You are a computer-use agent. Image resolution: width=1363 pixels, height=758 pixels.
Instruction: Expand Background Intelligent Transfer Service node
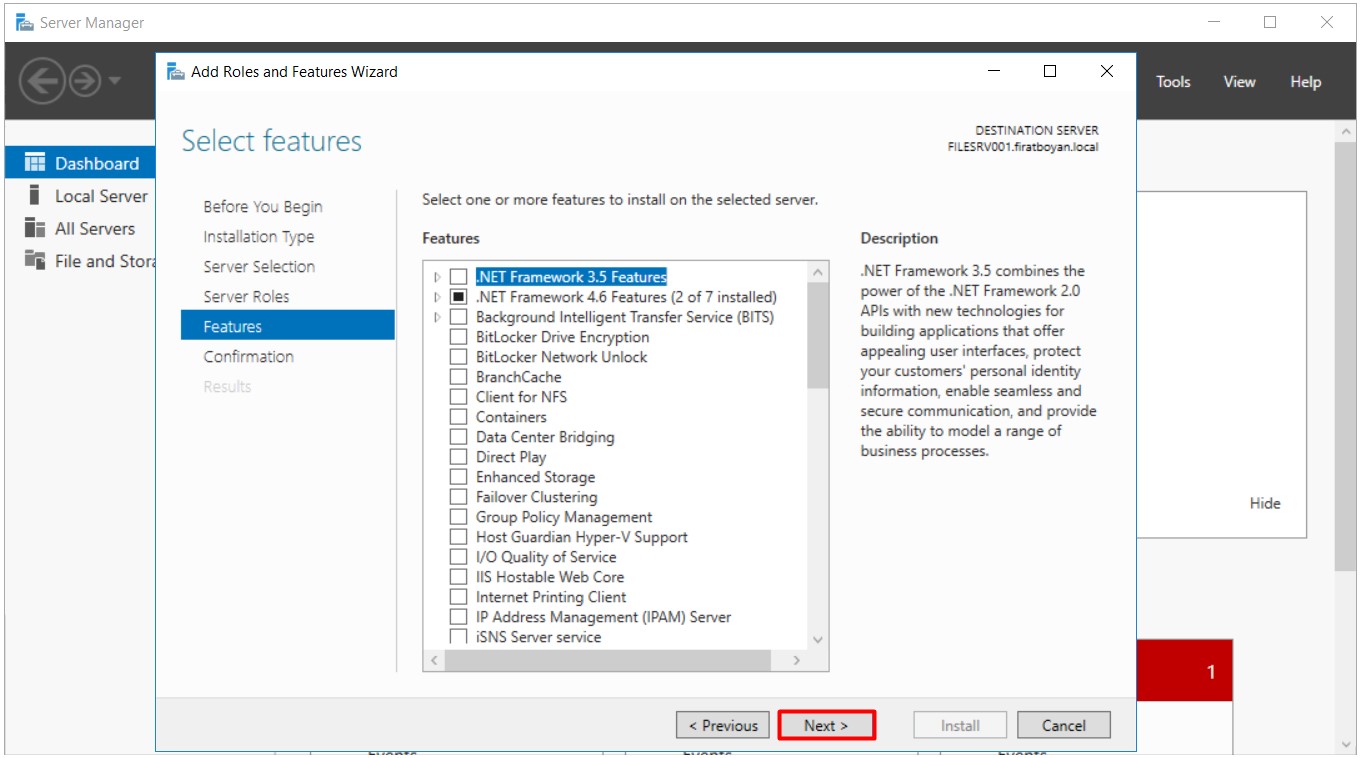[x=437, y=317]
